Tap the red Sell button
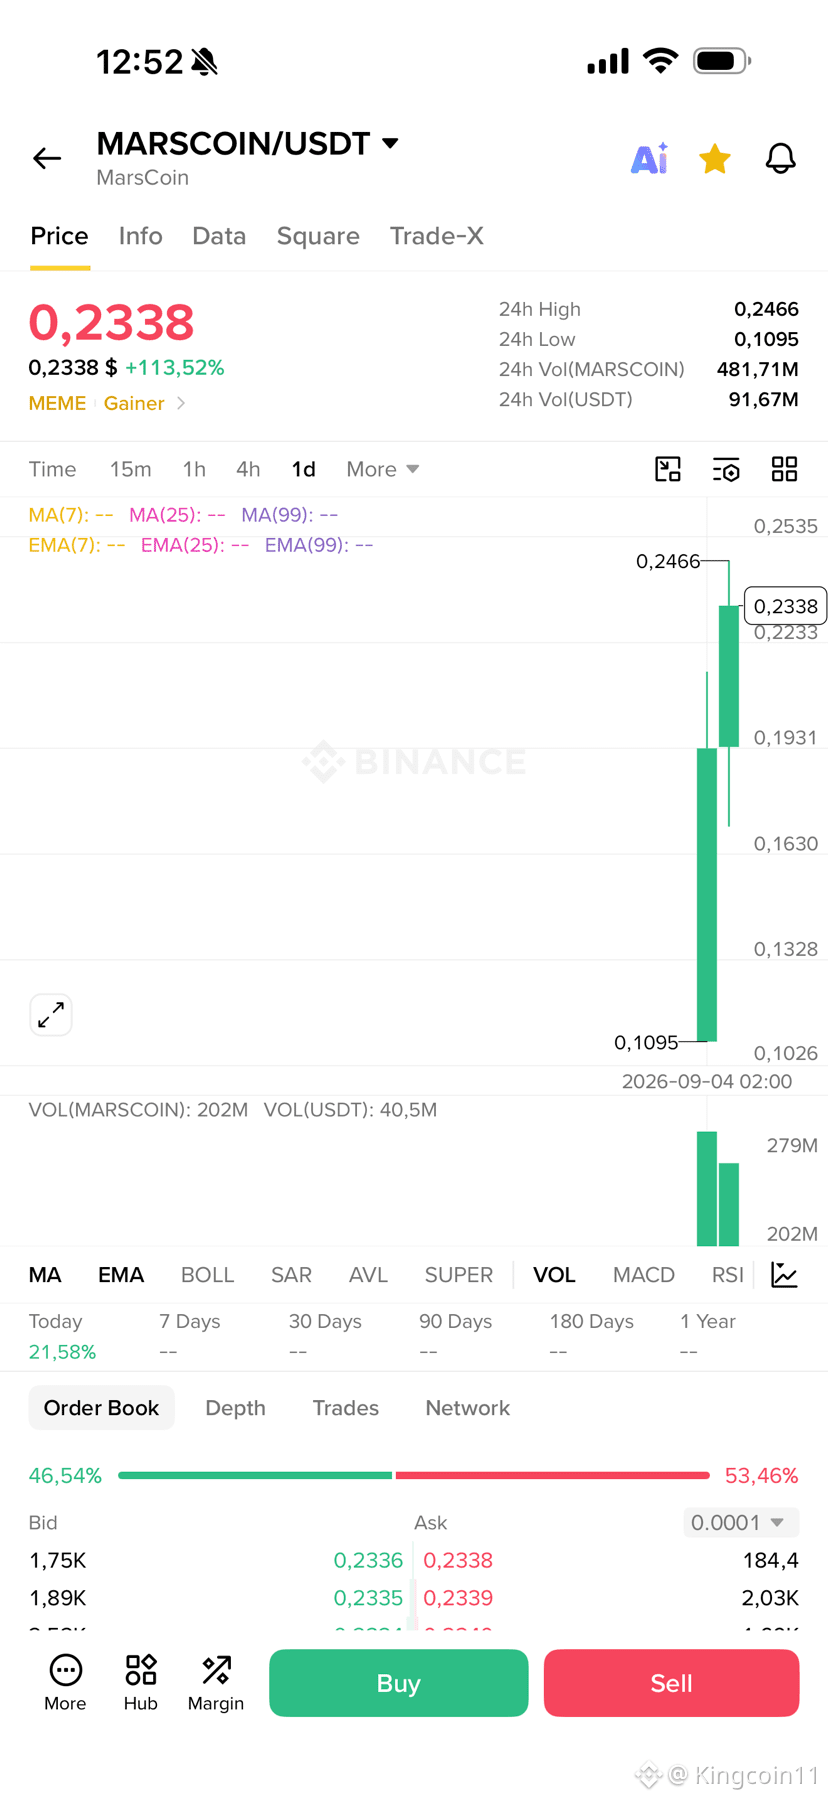Screen dimensions: 828x1800 pyautogui.click(x=671, y=1683)
